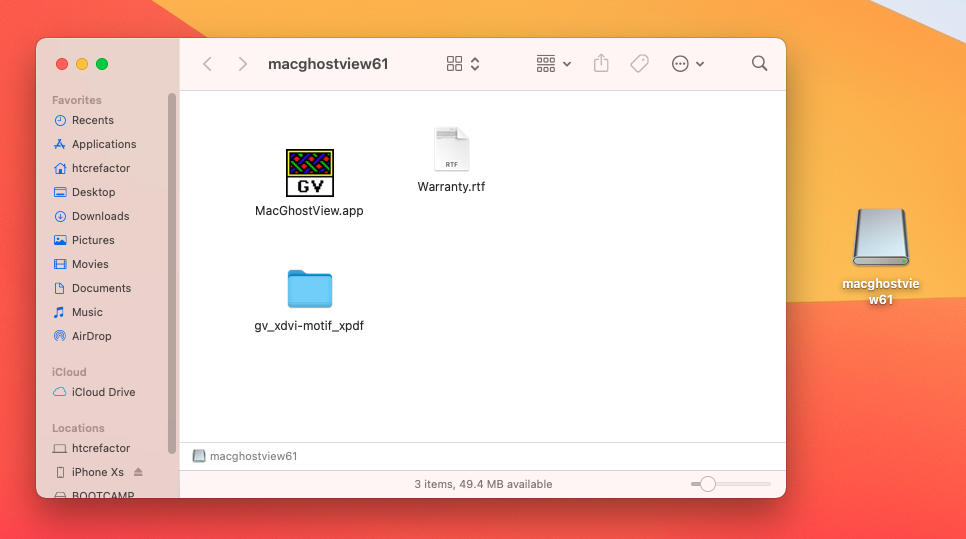Select the Warranty.rtf file icon
966x539 pixels.
click(452, 149)
